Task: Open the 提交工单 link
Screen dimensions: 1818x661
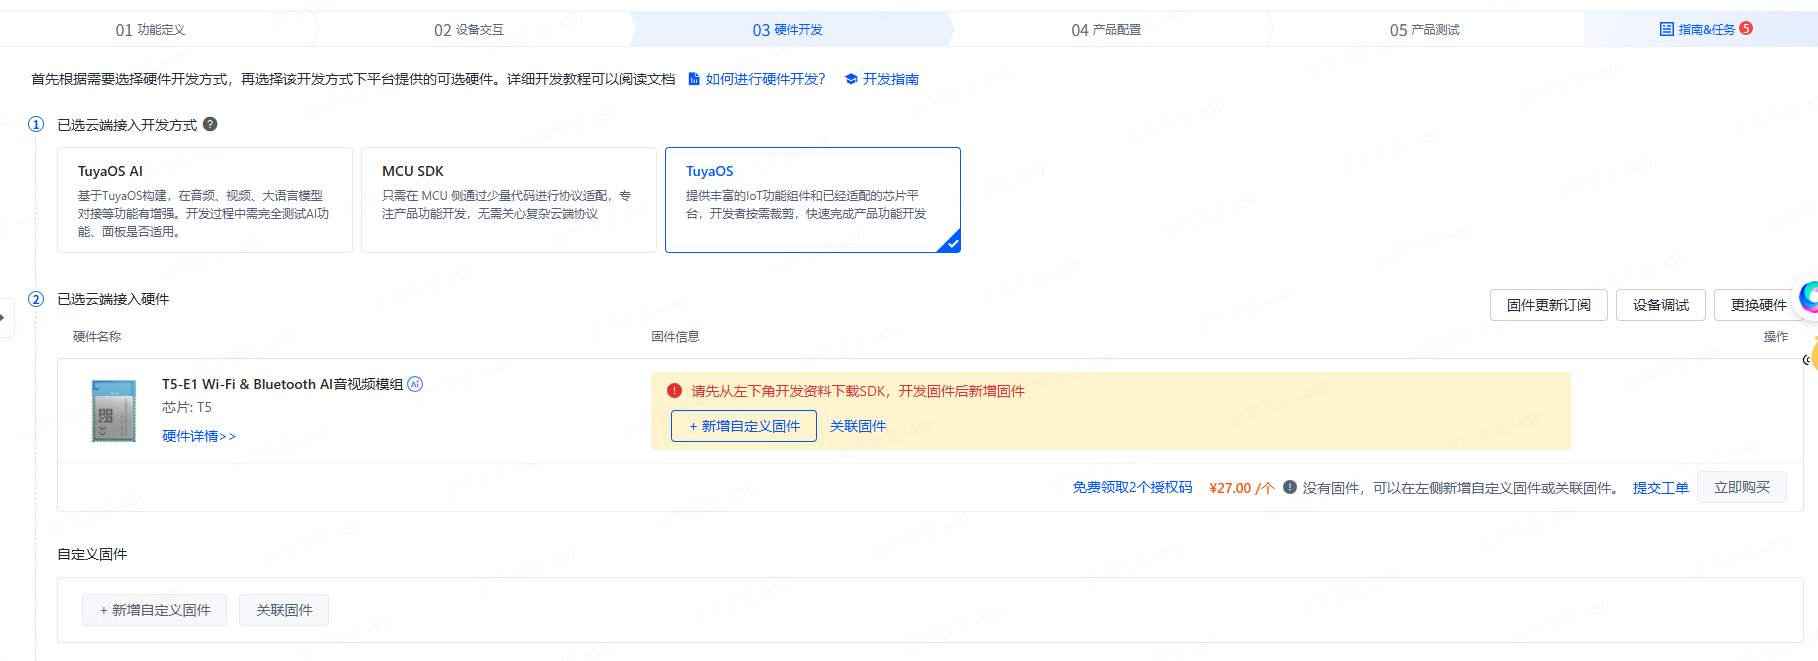Action: click(x=1661, y=488)
